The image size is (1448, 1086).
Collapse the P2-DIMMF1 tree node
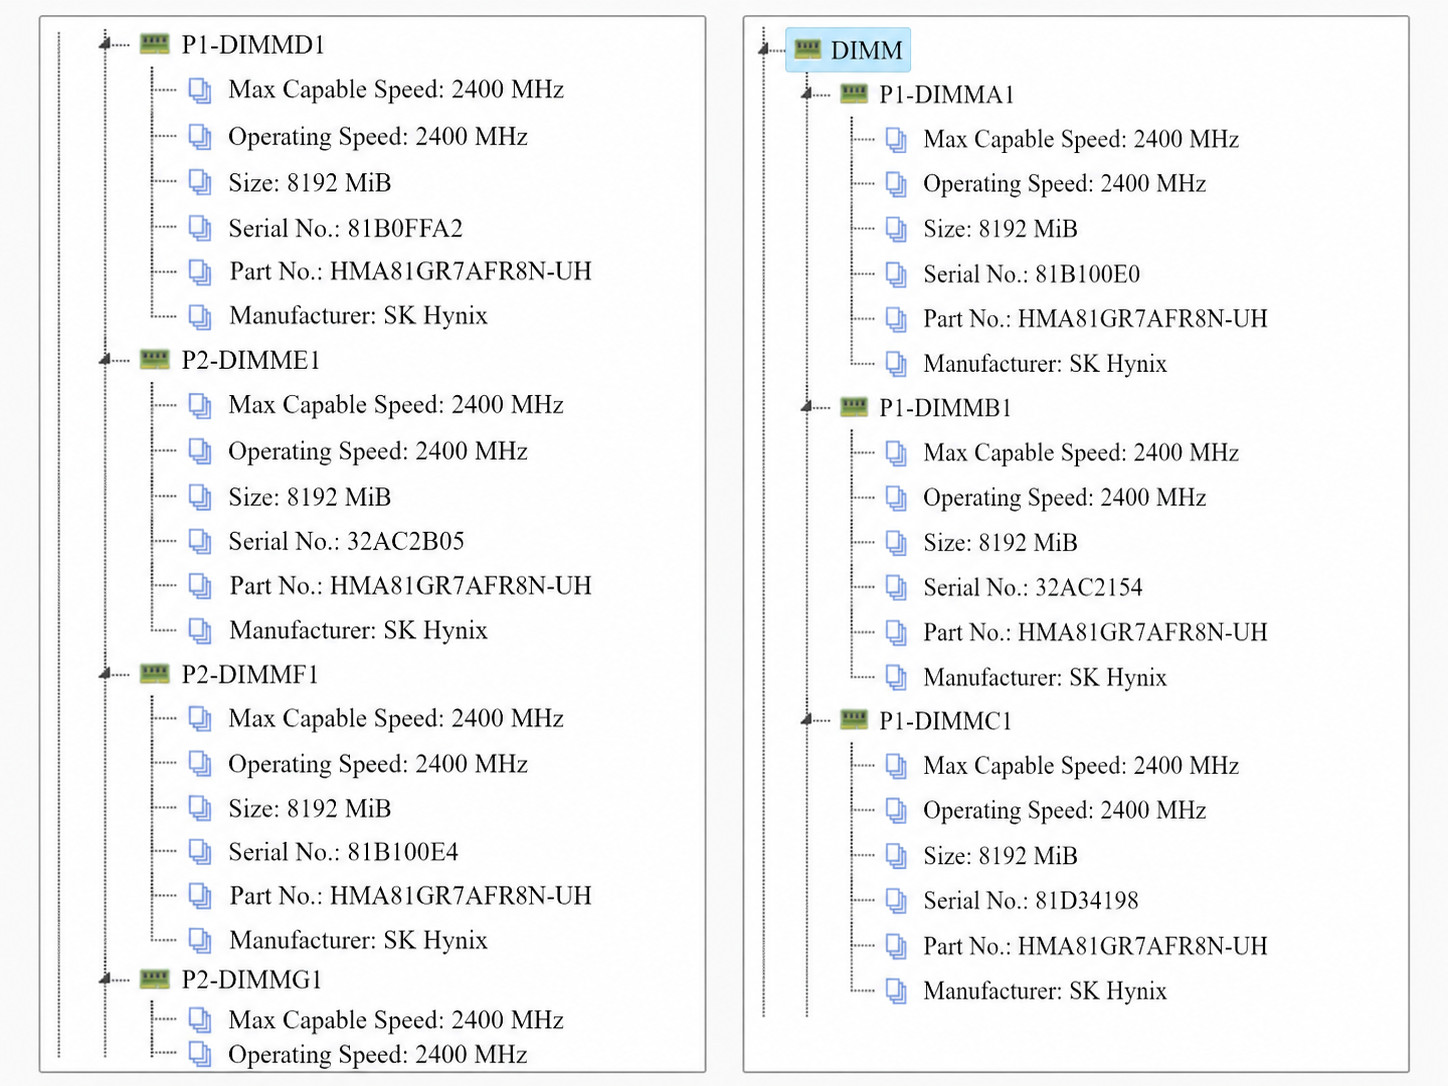tap(104, 673)
